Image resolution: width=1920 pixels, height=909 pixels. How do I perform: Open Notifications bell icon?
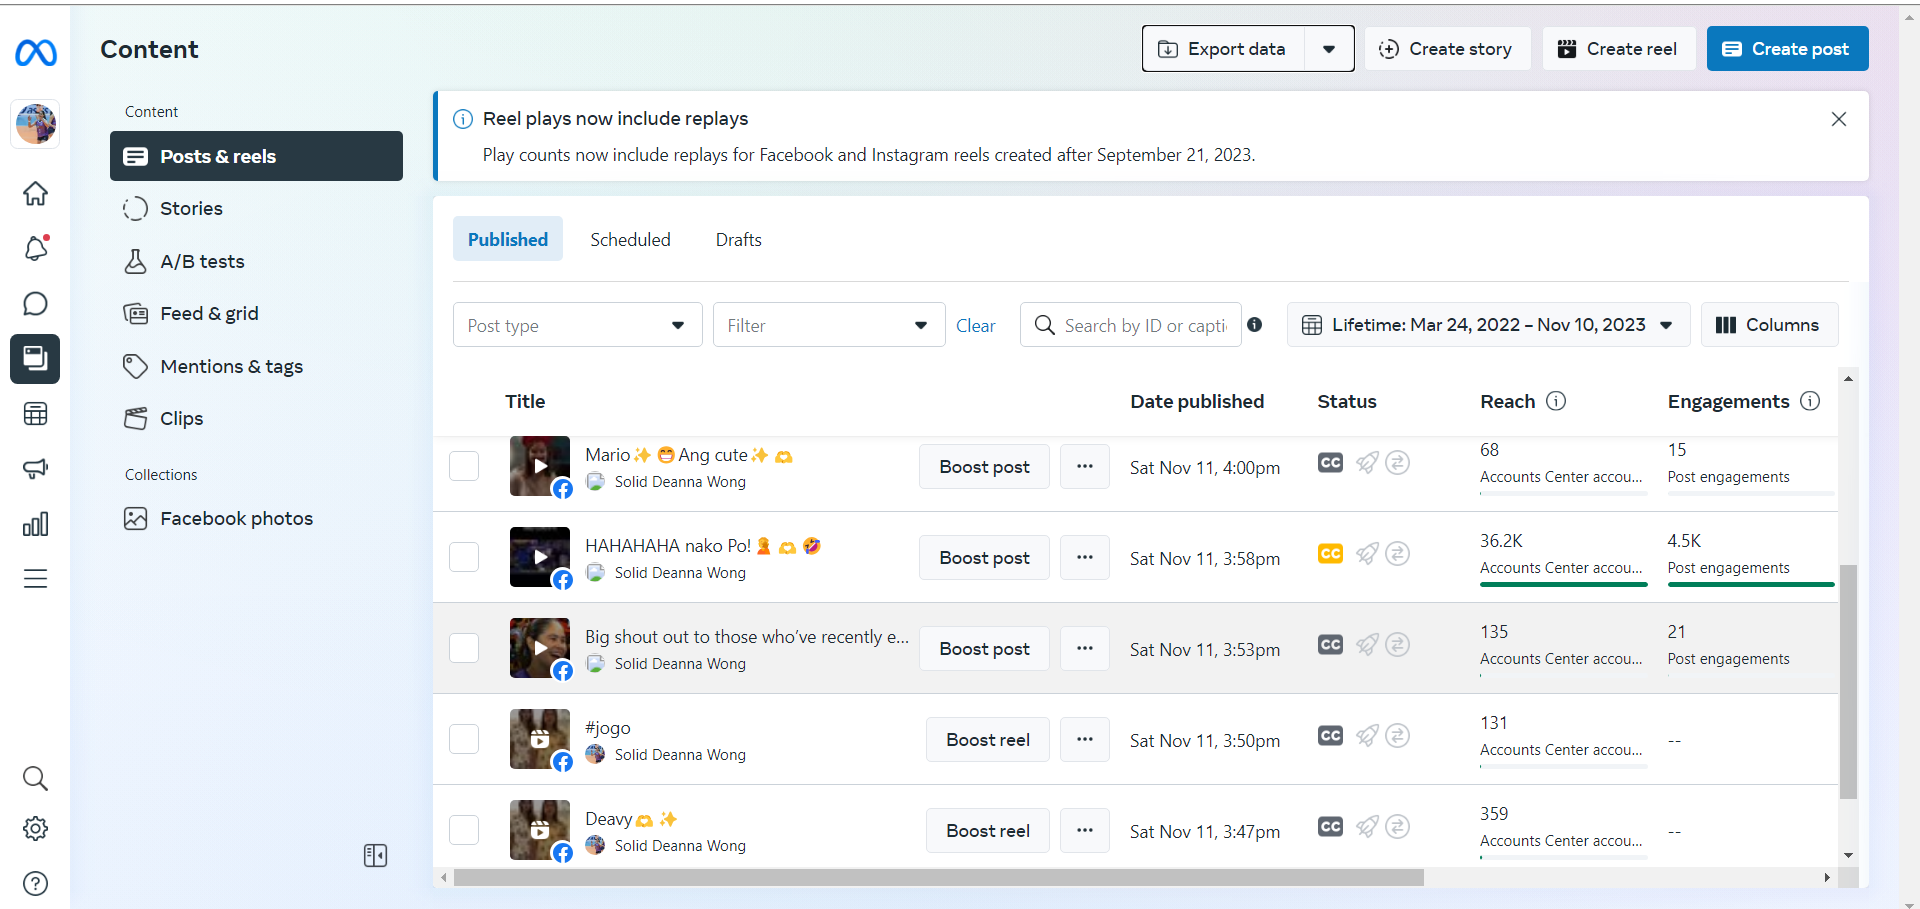35,248
